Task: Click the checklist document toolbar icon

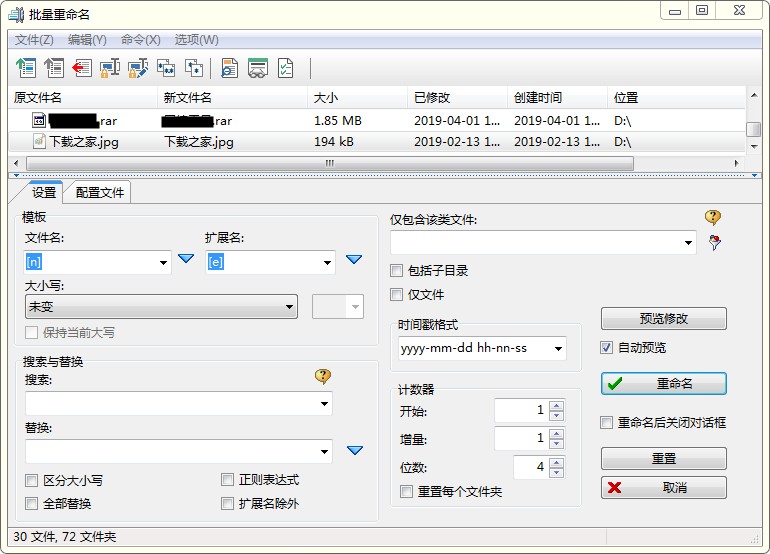Action: click(286, 68)
